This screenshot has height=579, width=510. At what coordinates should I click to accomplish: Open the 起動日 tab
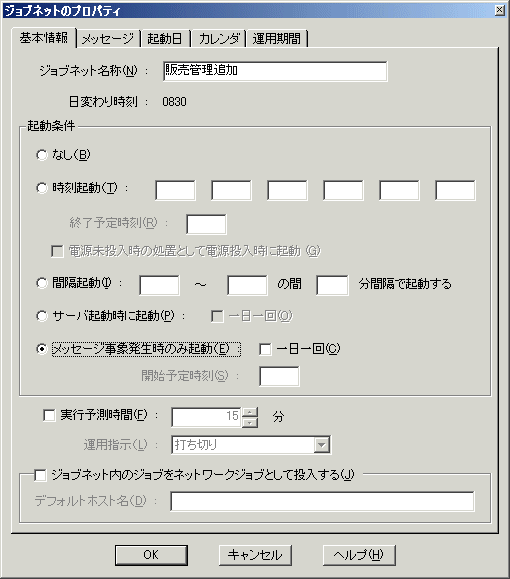[165, 38]
